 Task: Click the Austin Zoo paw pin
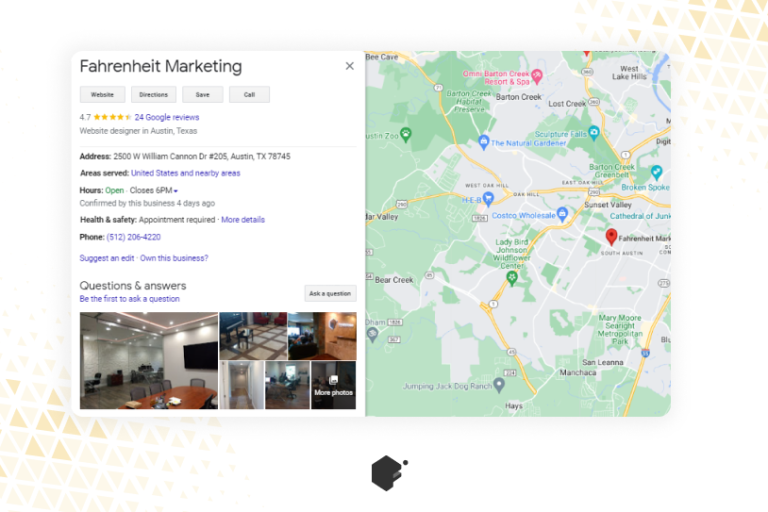coord(406,134)
